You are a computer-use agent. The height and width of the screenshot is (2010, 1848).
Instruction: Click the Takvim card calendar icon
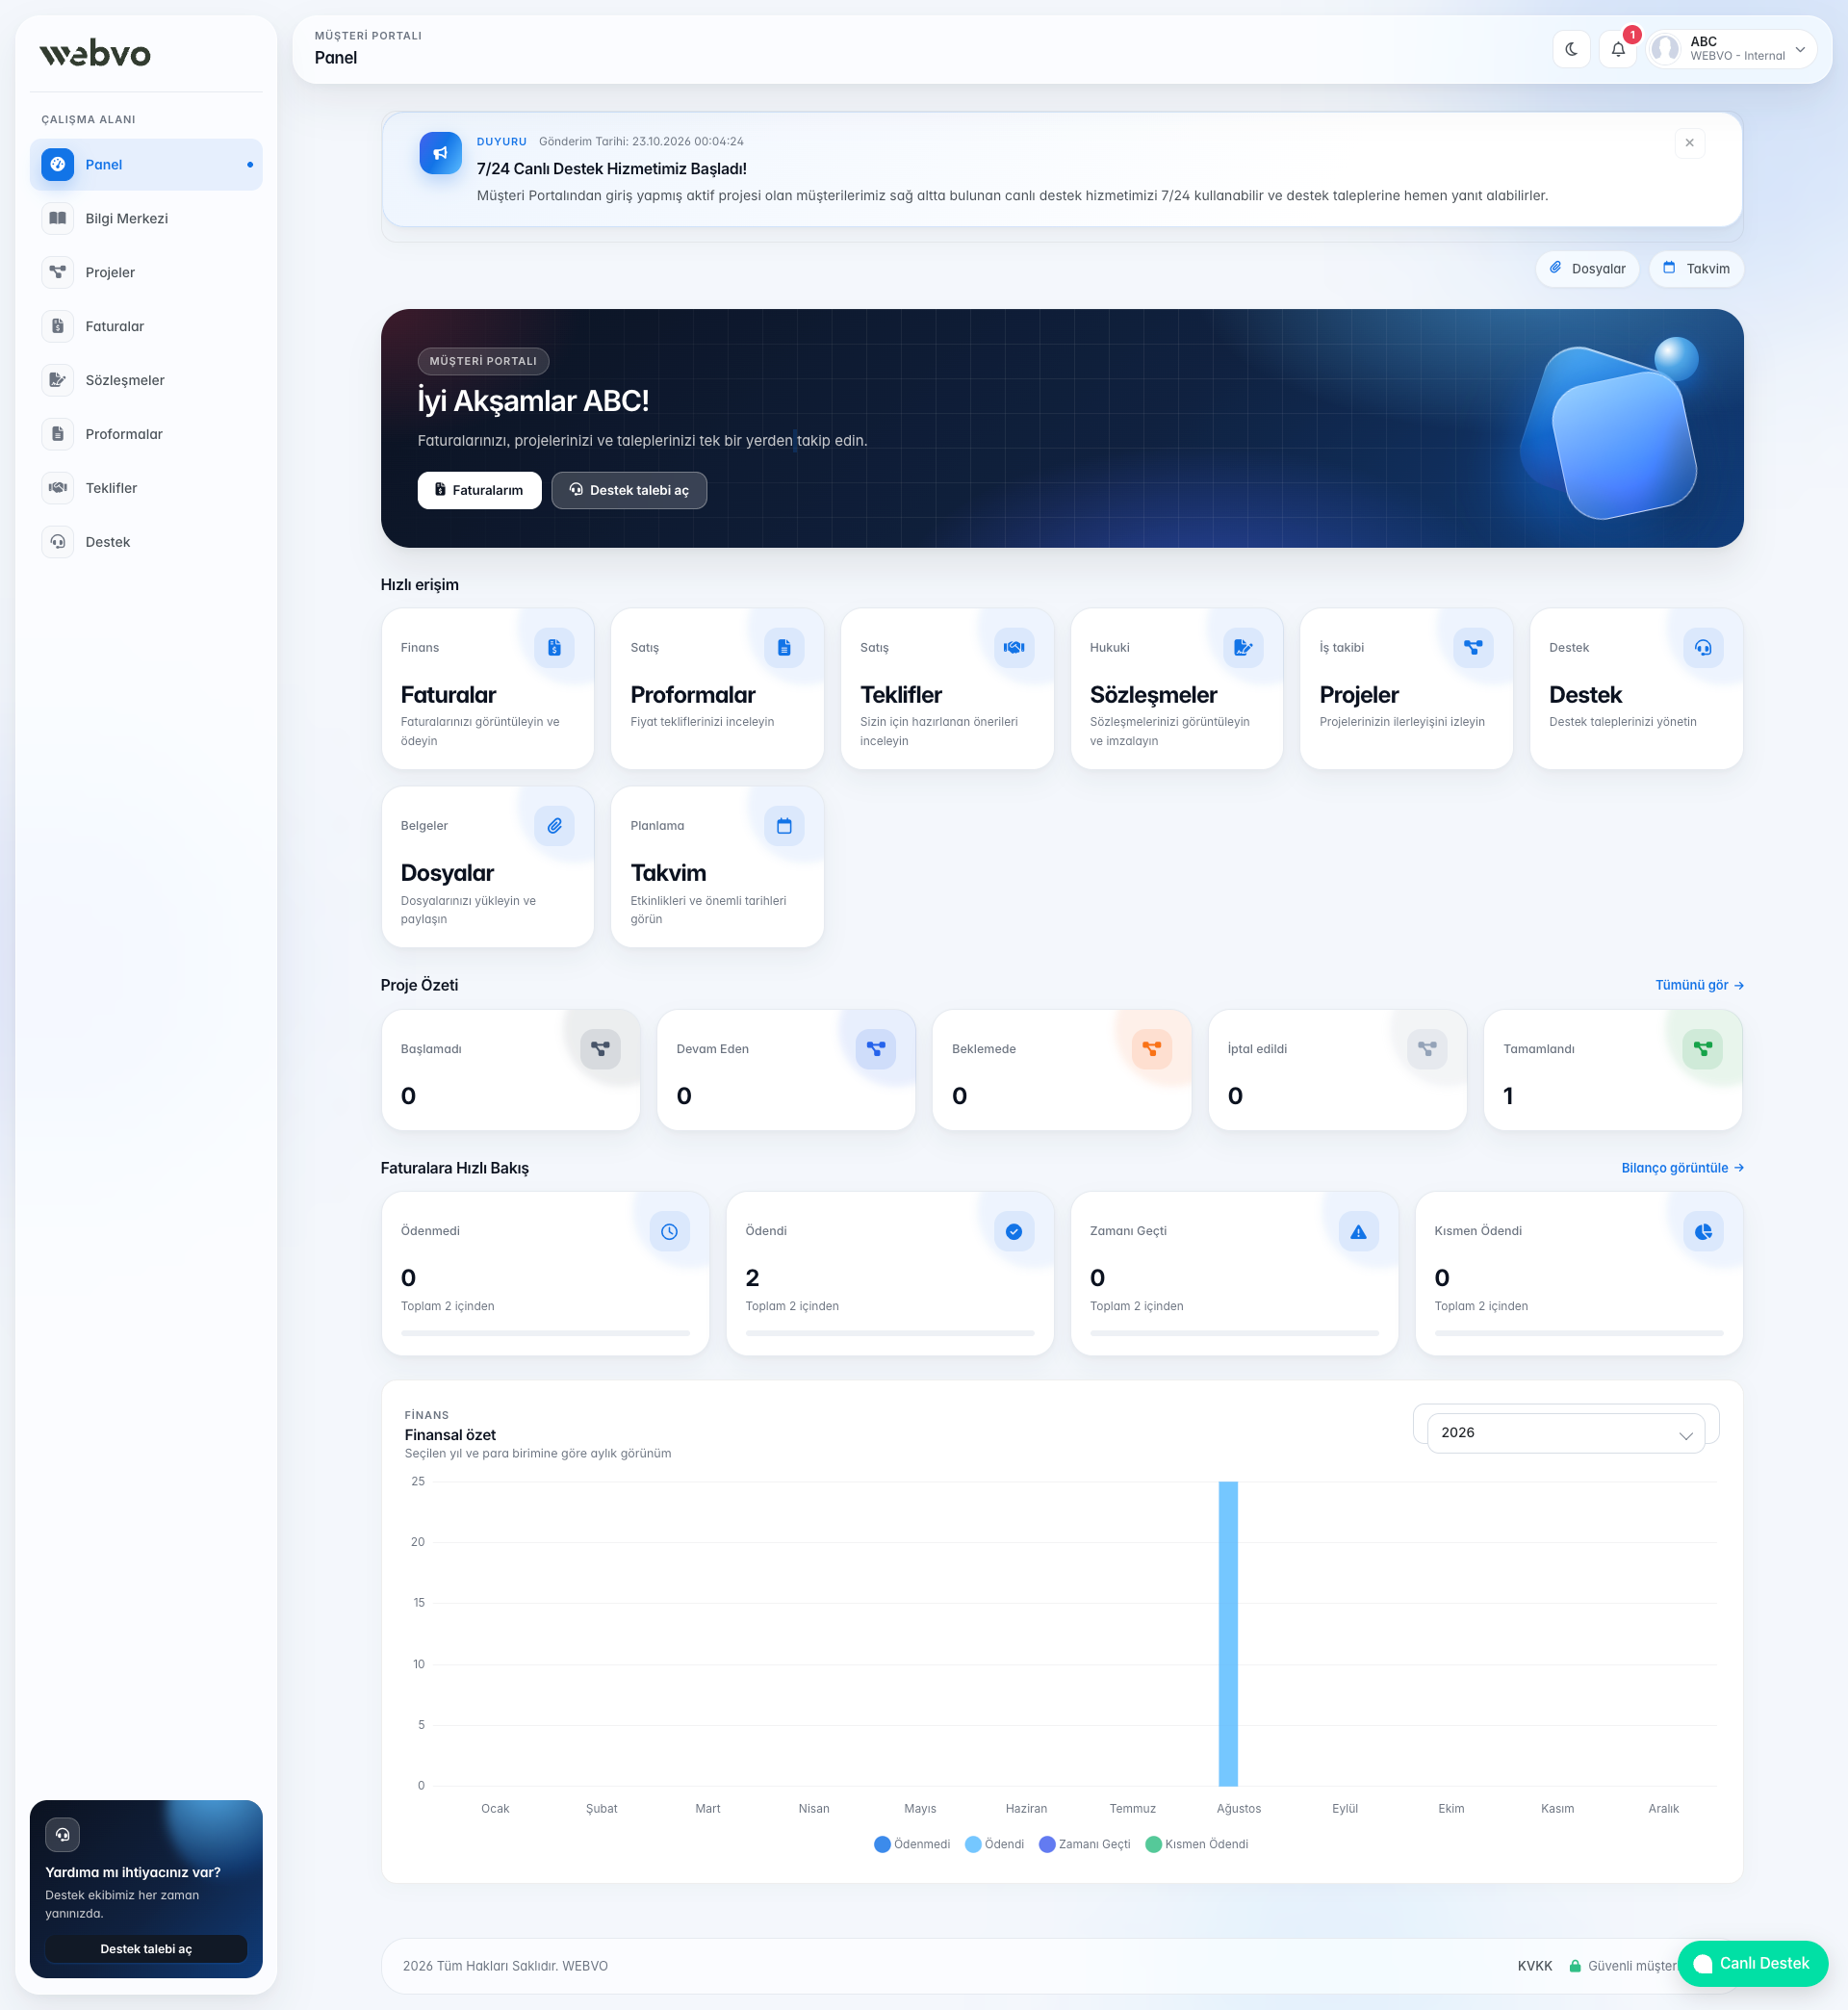point(784,826)
